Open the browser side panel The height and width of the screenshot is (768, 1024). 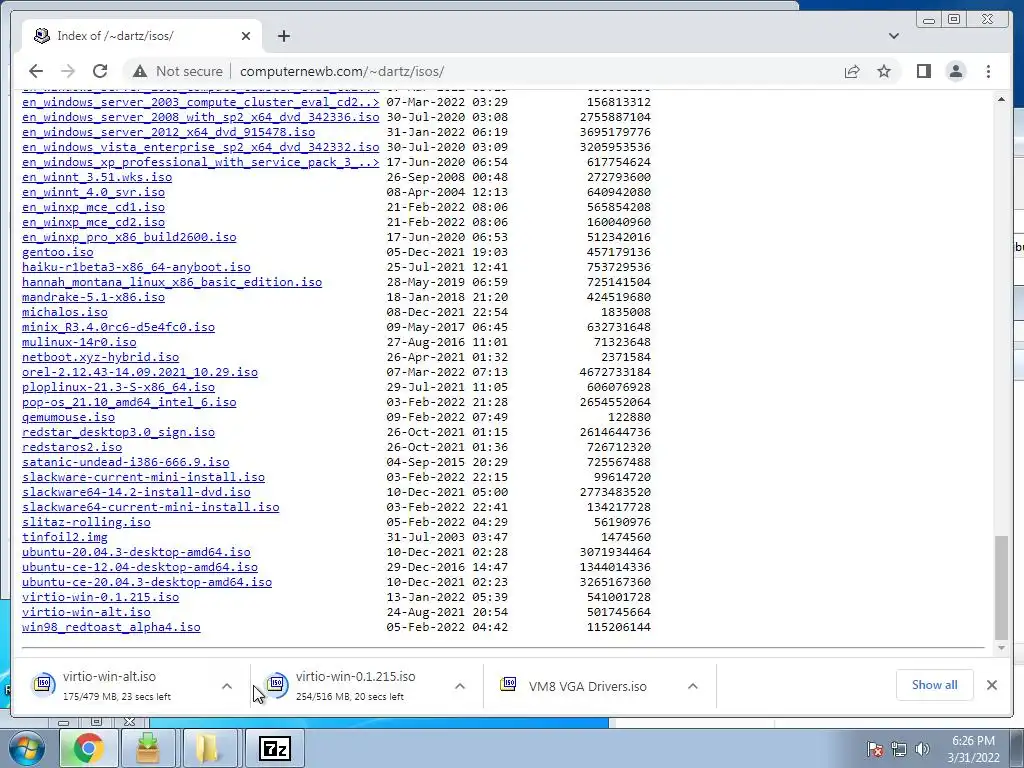pyautogui.click(x=923, y=71)
